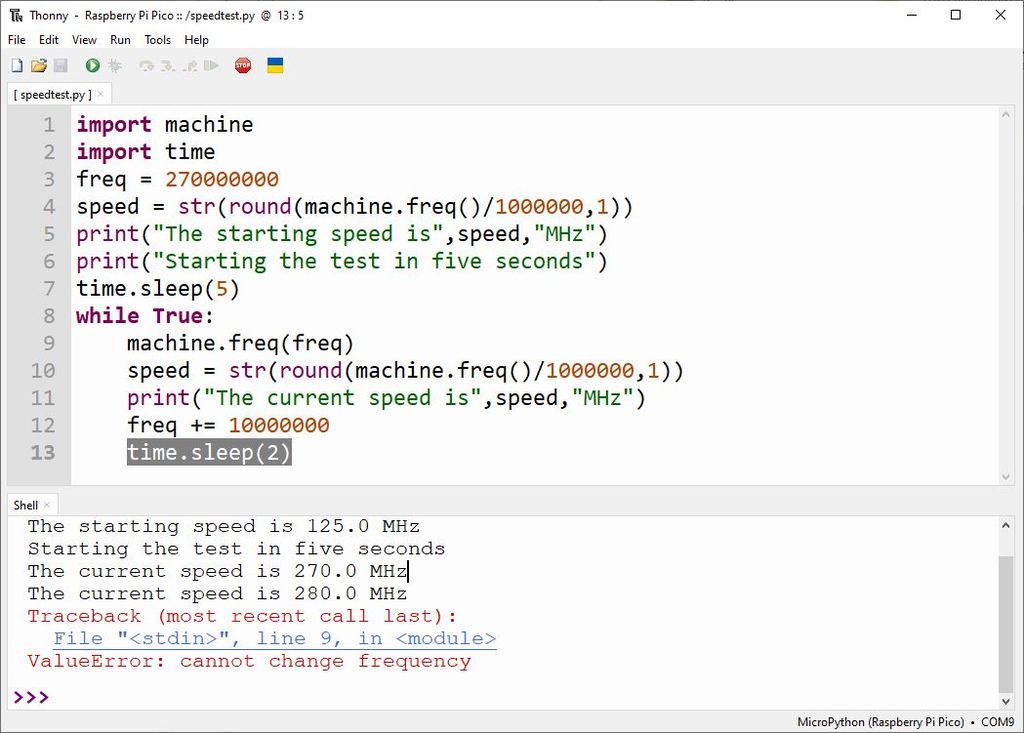
Task: Click the Thonny app logo in title bar
Action: tap(16, 15)
